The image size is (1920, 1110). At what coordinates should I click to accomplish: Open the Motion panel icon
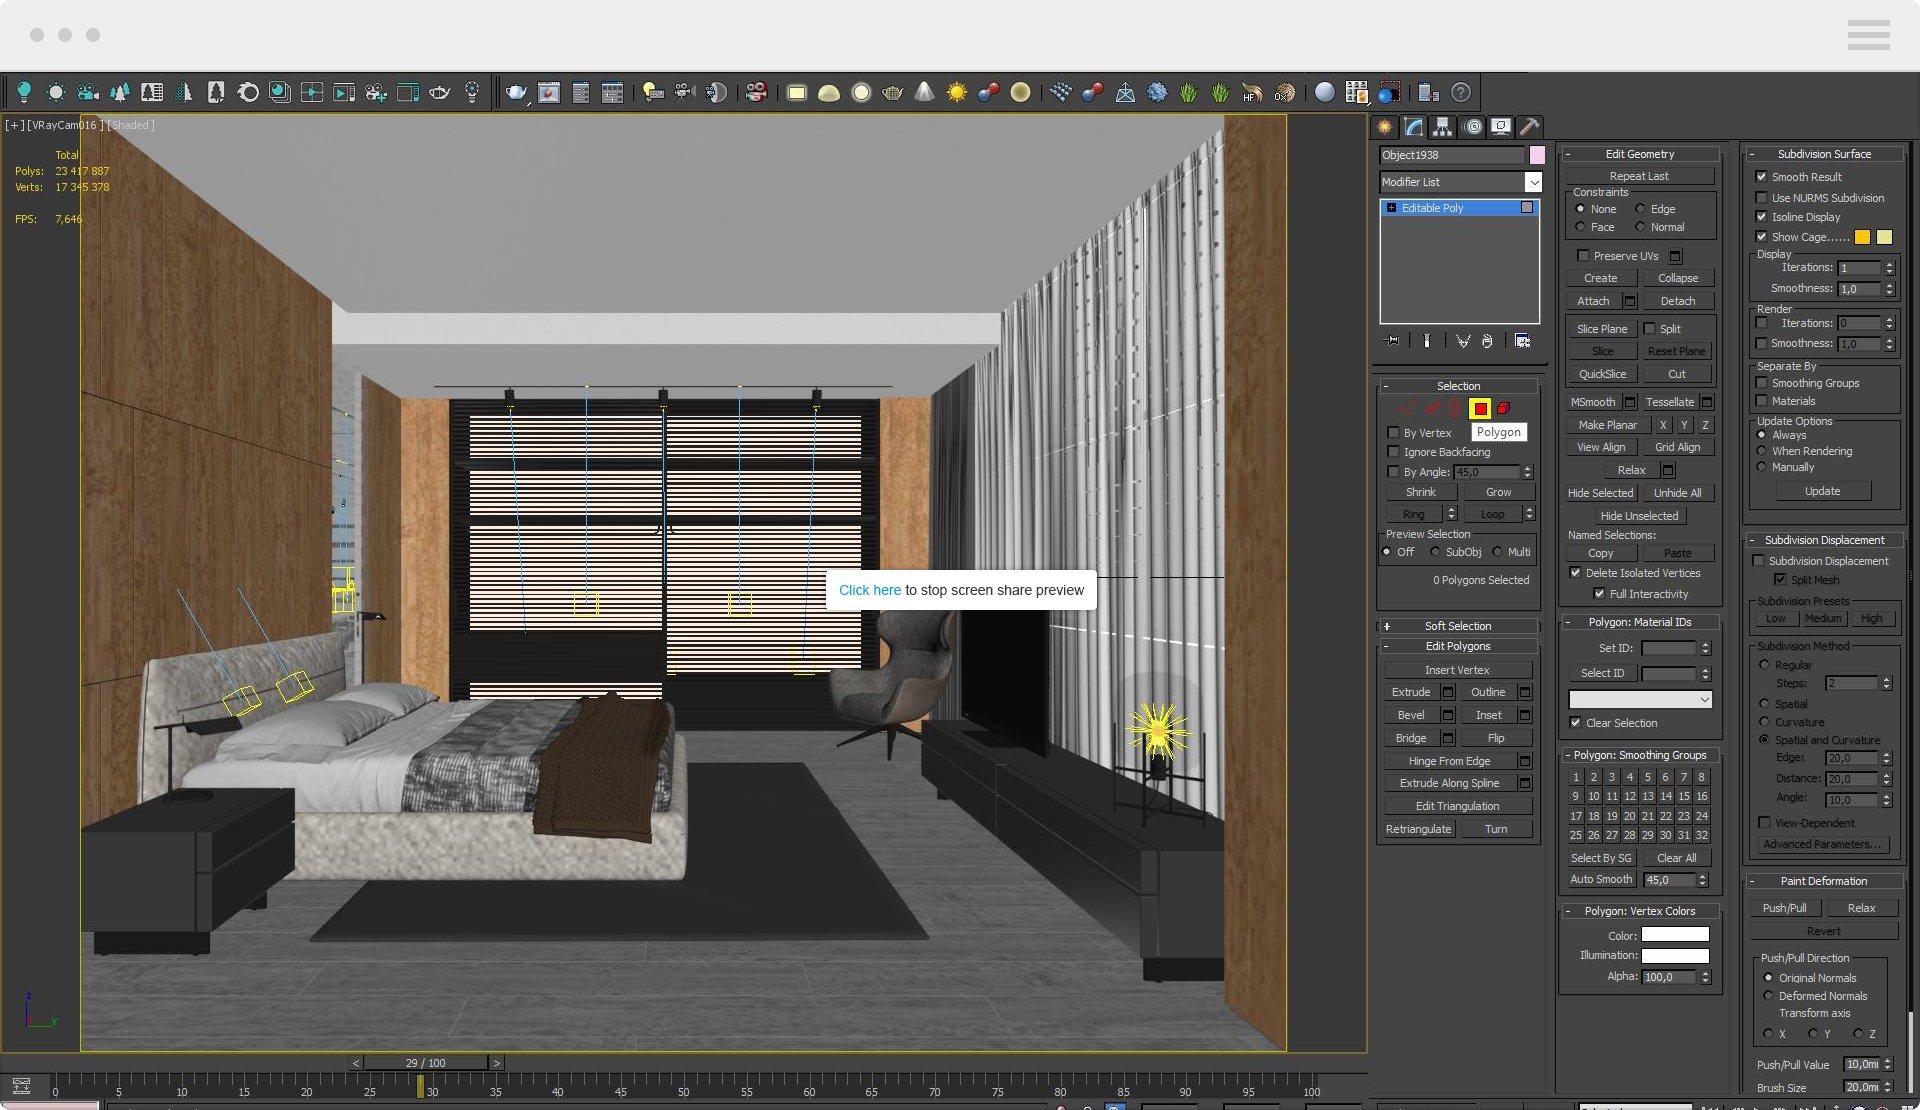click(1472, 127)
